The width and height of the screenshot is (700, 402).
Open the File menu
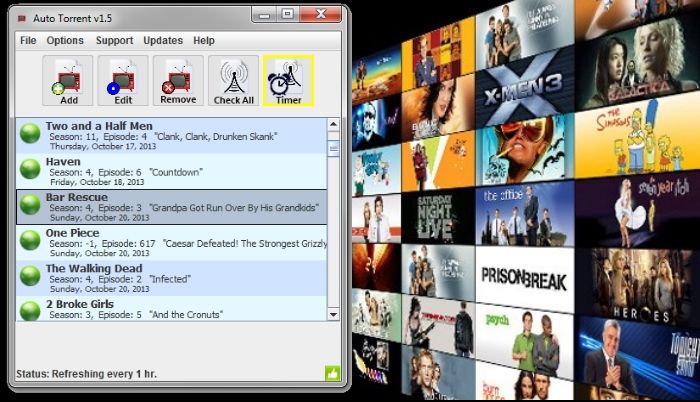point(28,41)
